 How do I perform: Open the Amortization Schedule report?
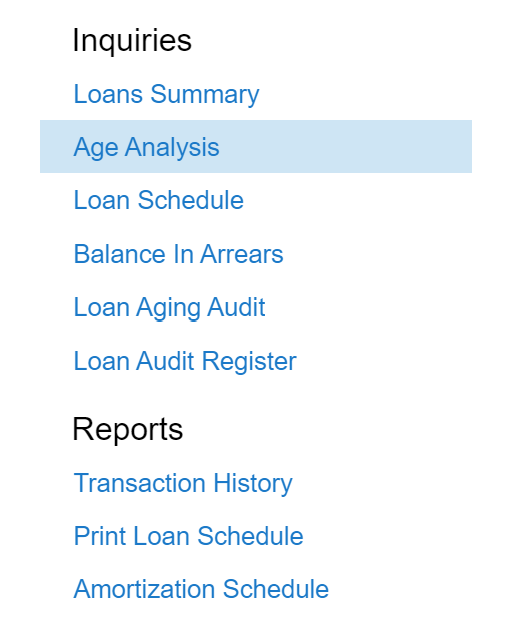tap(201, 589)
